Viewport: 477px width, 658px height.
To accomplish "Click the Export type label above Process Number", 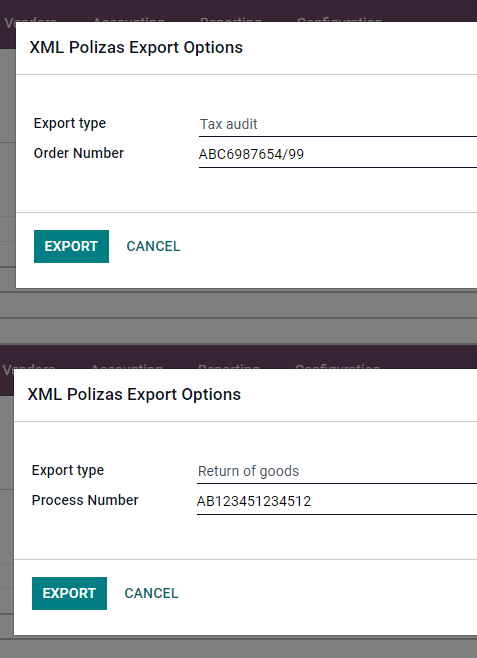I will coord(68,470).
